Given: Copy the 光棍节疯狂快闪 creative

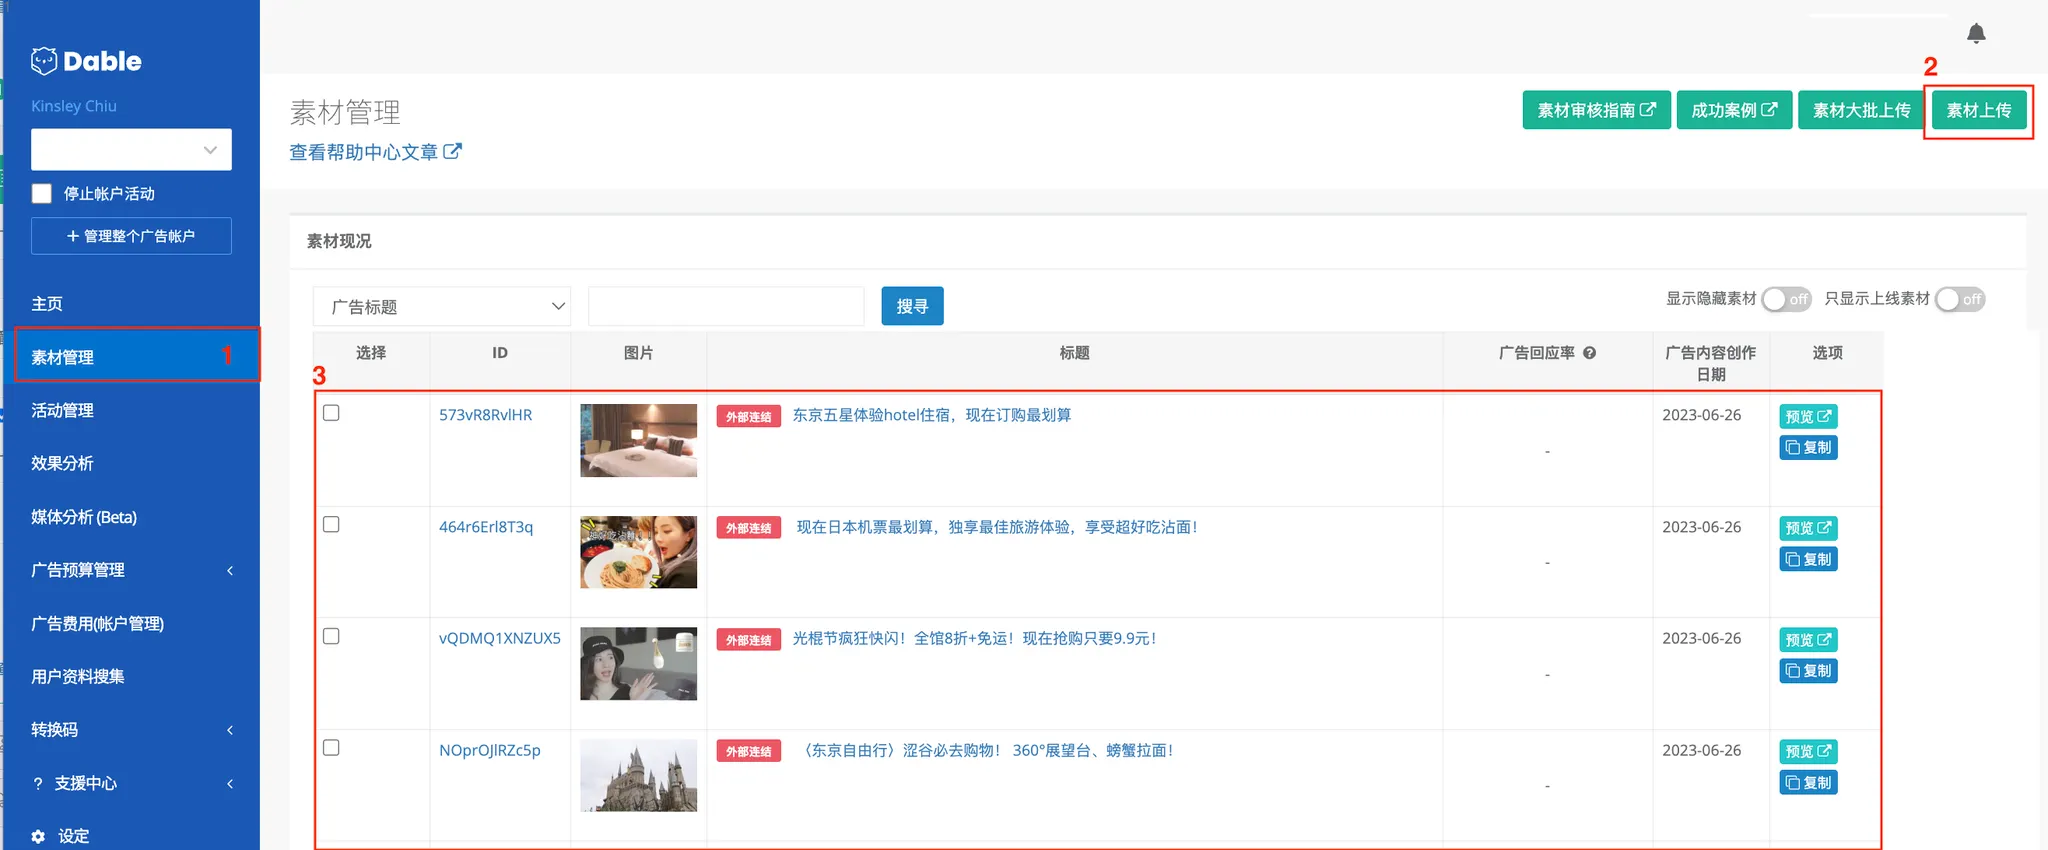Looking at the screenshot, I should 1808,671.
